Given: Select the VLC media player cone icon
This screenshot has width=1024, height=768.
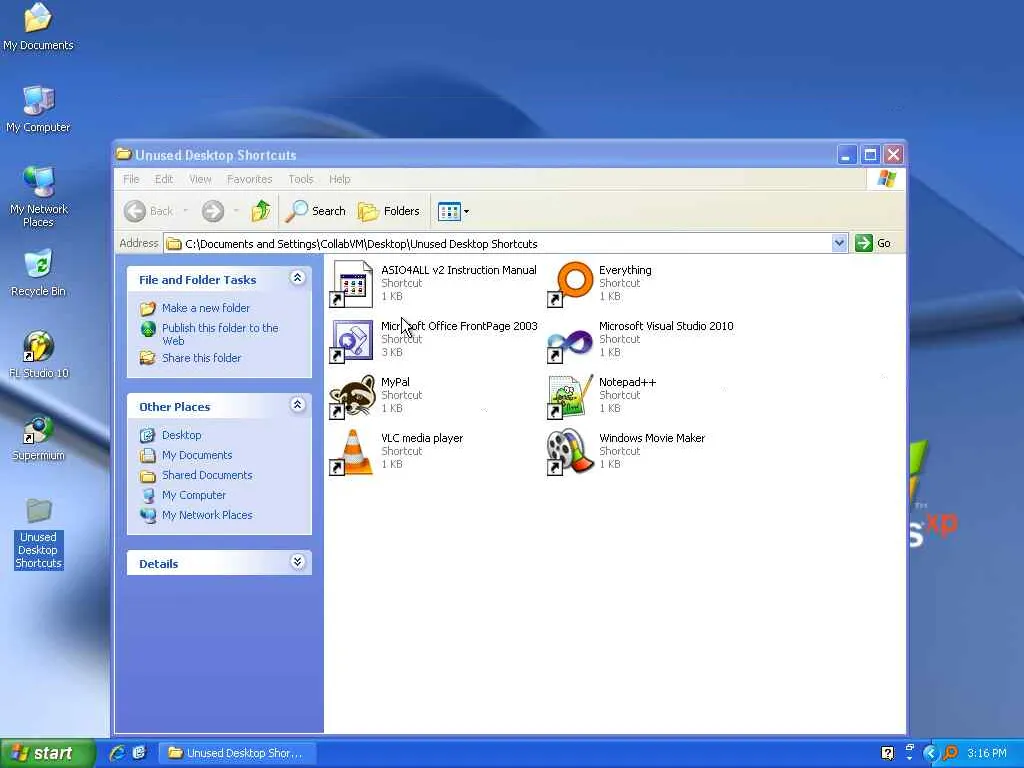Looking at the screenshot, I should (352, 452).
